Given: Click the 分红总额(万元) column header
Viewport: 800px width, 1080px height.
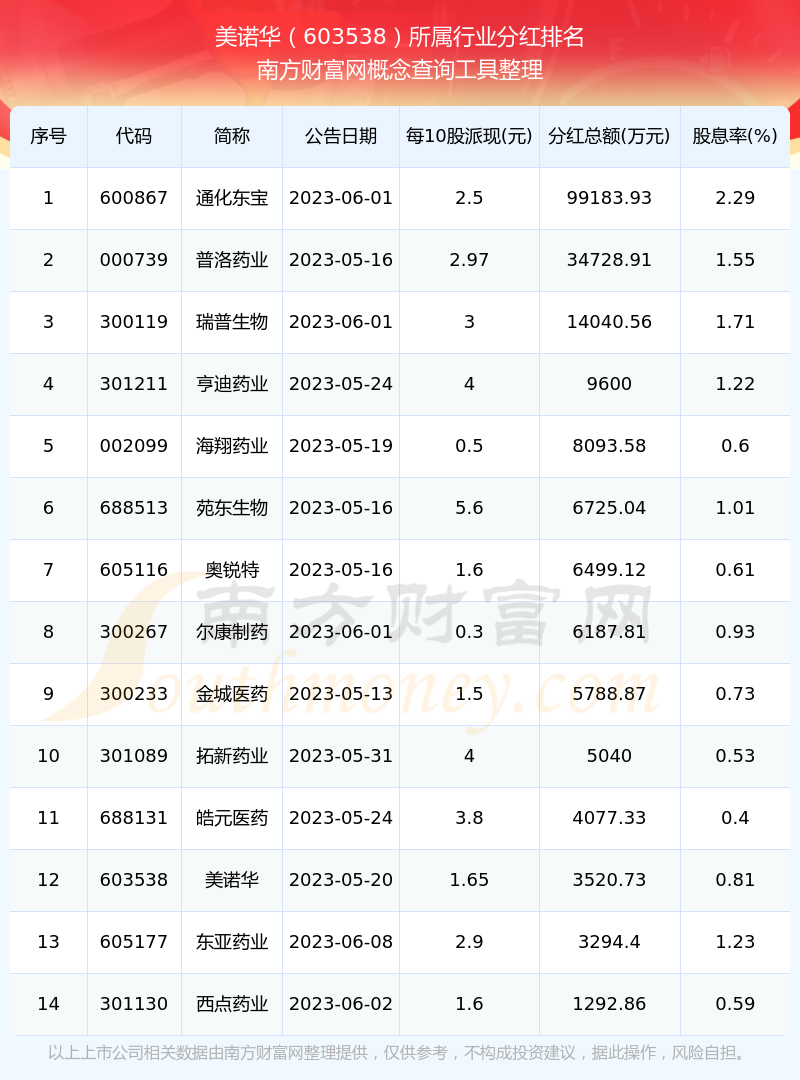Looking at the screenshot, I should click(x=609, y=136).
